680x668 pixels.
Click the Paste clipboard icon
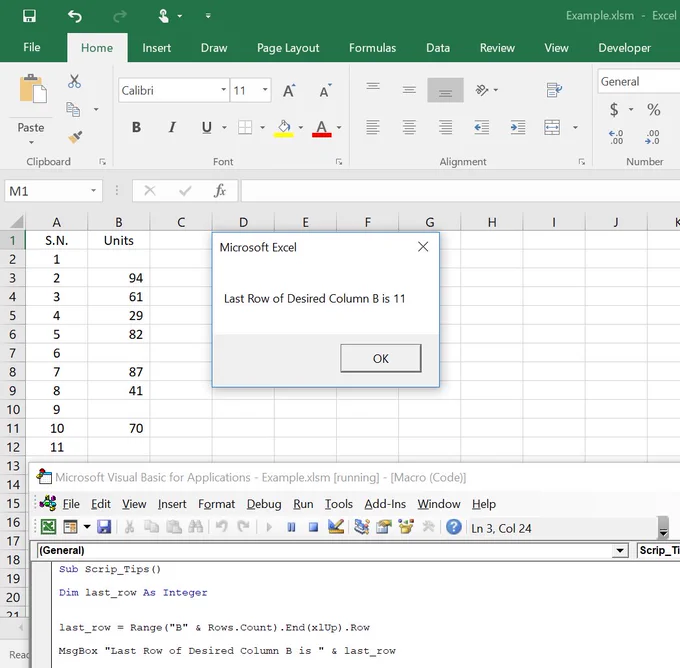(33, 89)
